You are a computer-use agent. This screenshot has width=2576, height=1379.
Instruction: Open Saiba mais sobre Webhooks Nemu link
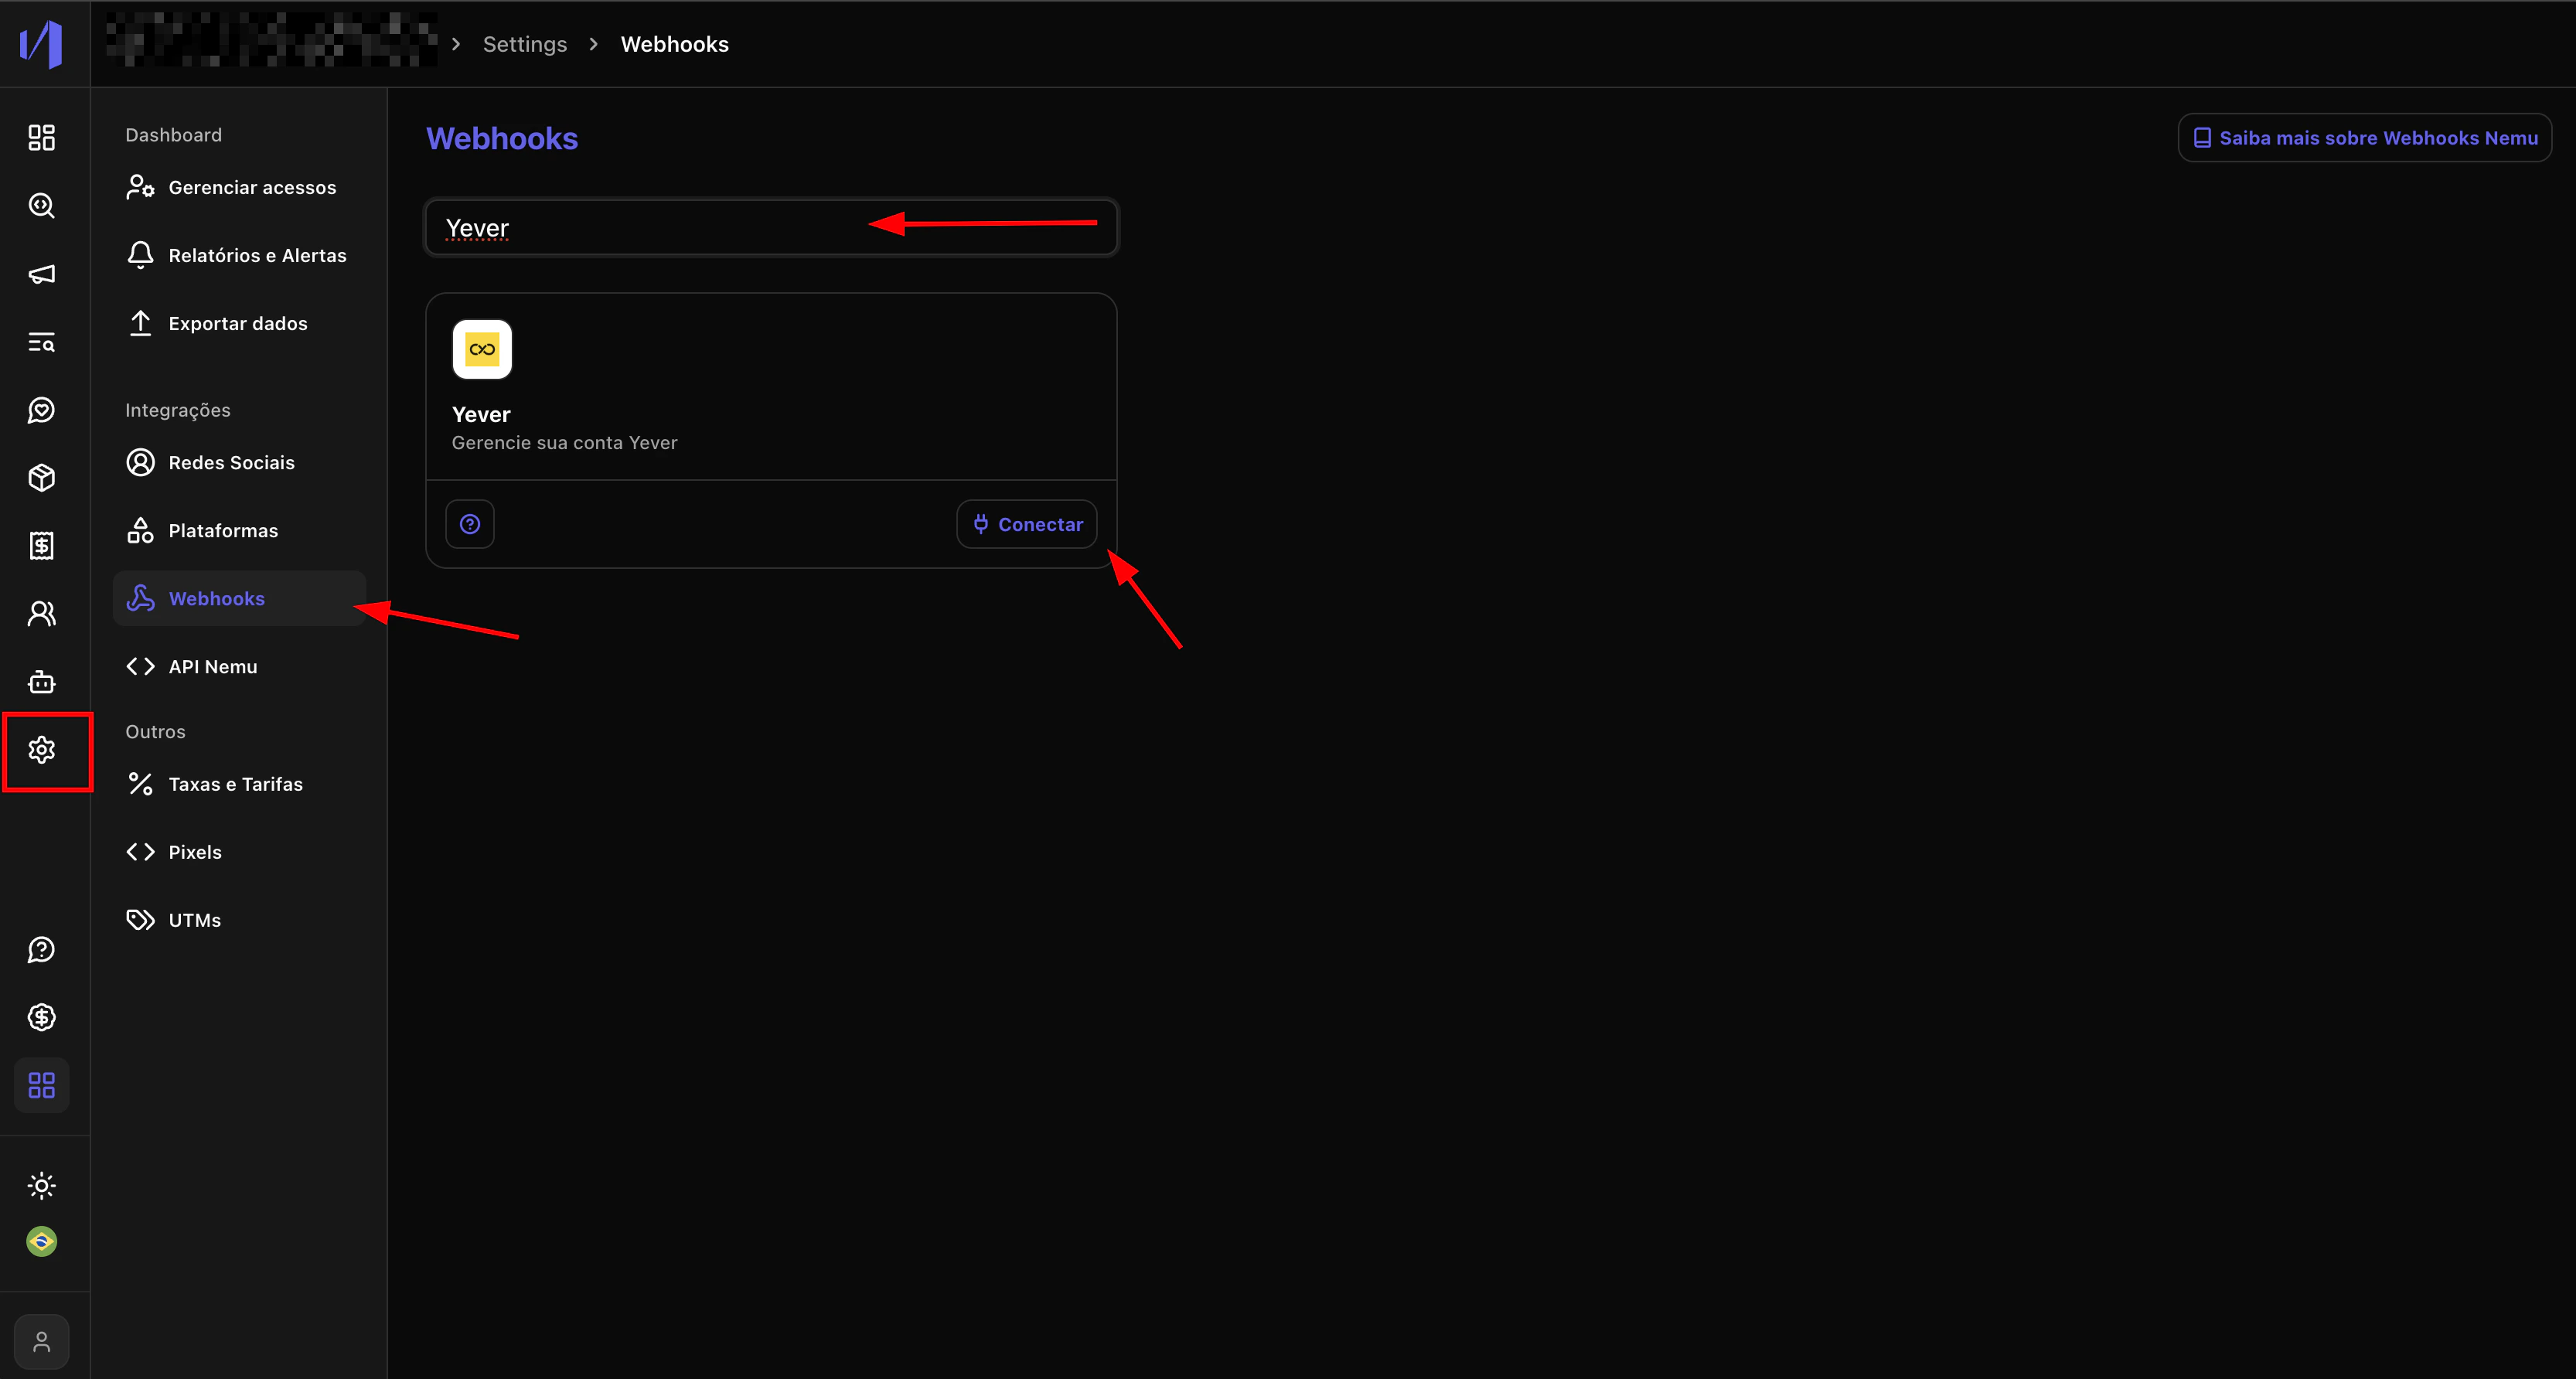pos(2365,138)
